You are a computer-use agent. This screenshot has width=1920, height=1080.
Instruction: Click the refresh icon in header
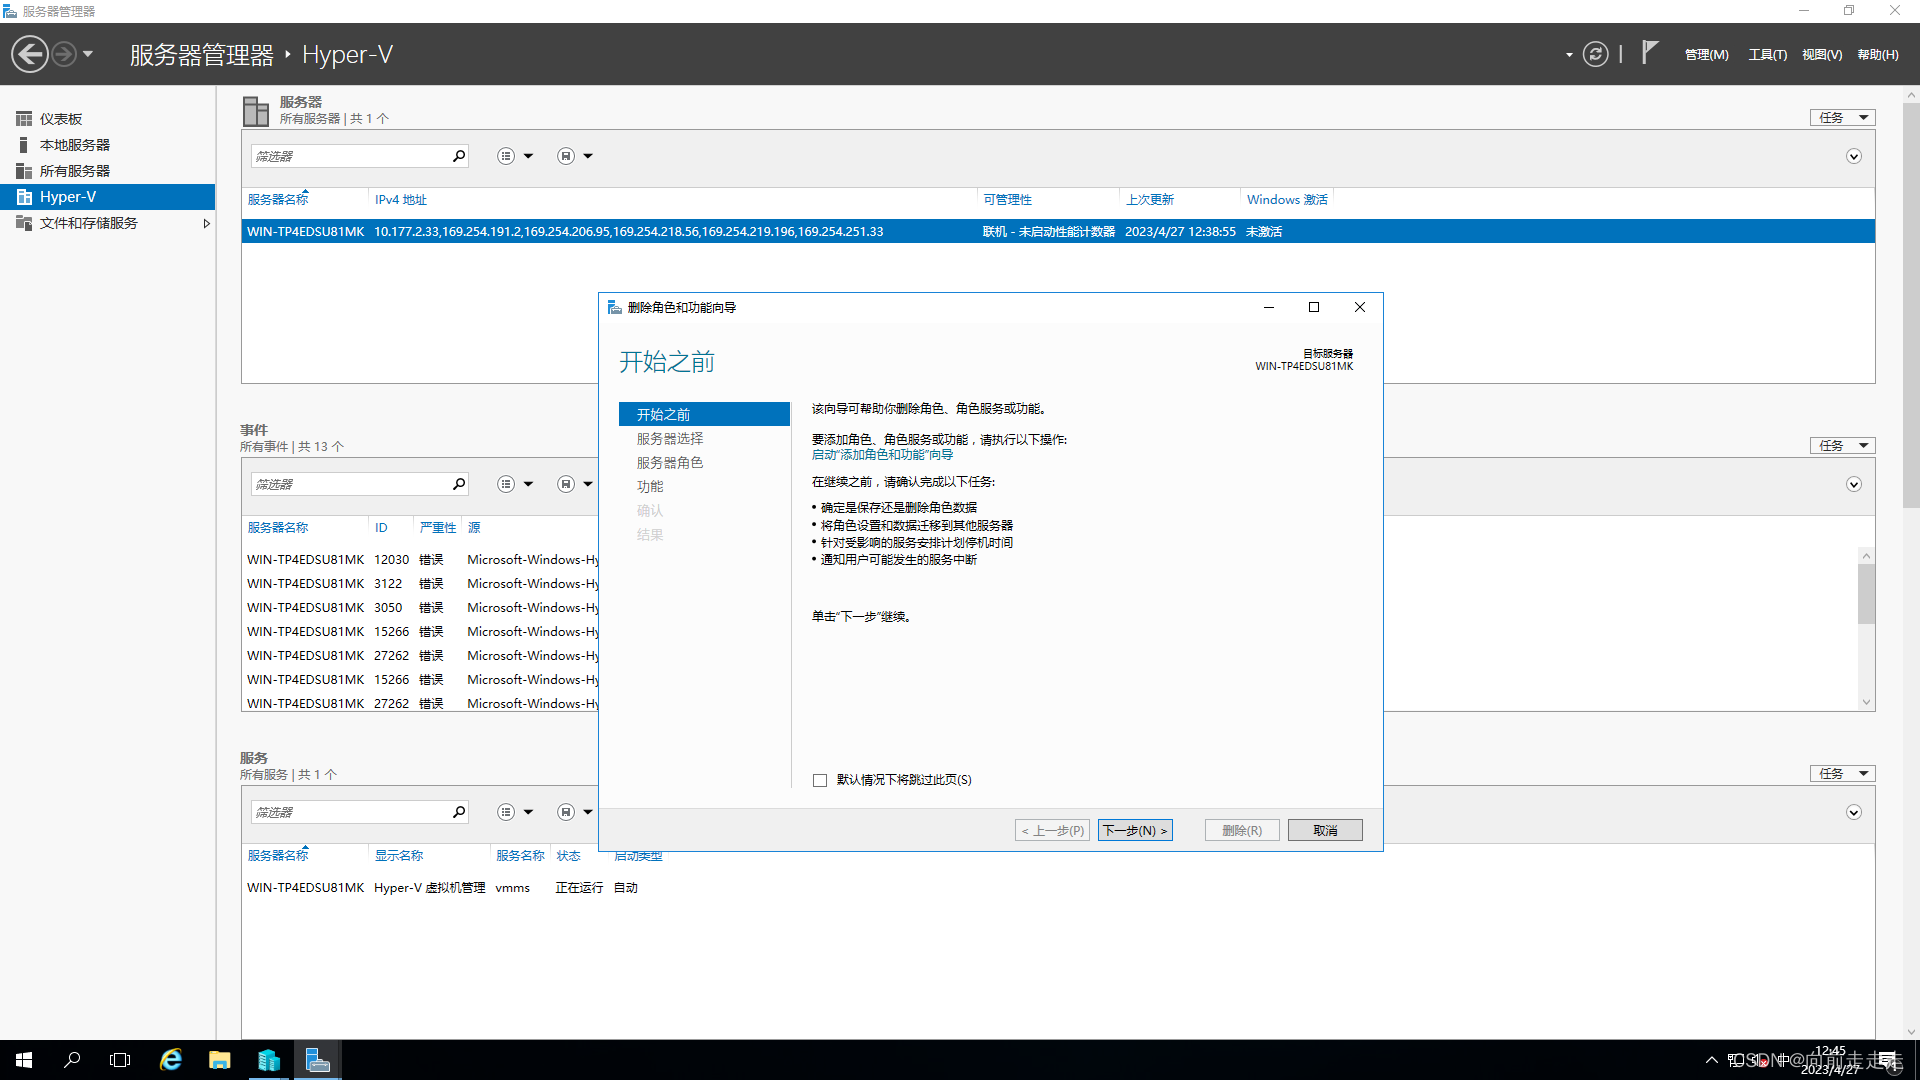coord(1596,54)
